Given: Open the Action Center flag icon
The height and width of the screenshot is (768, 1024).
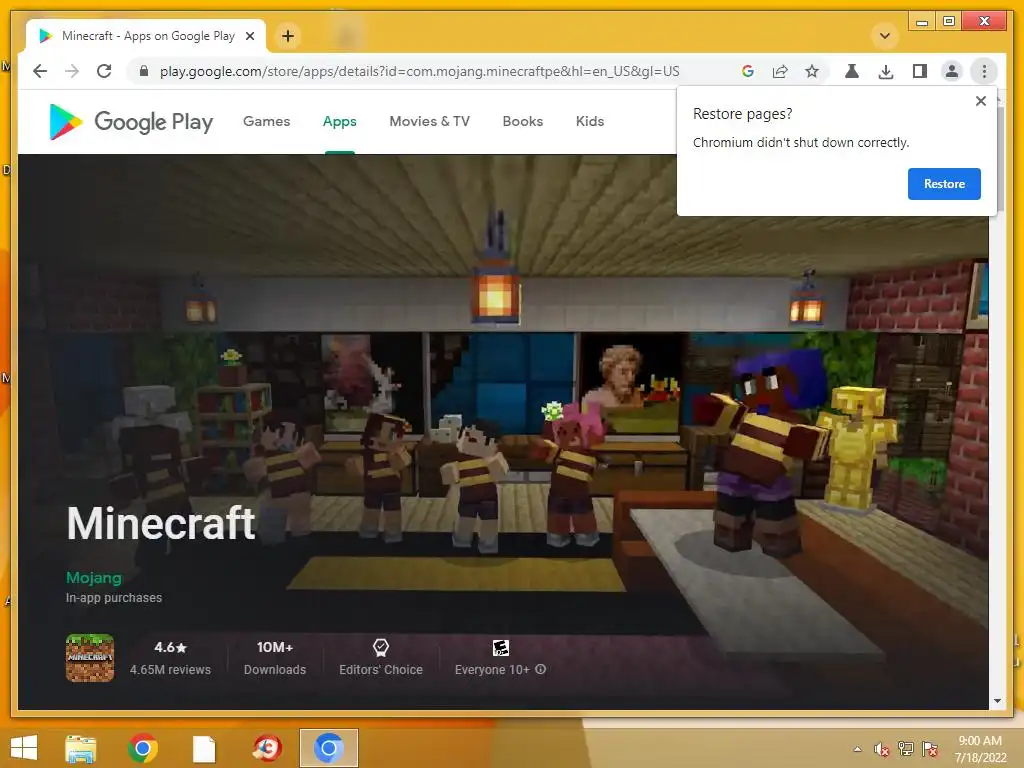Looking at the screenshot, I should coord(930,749).
